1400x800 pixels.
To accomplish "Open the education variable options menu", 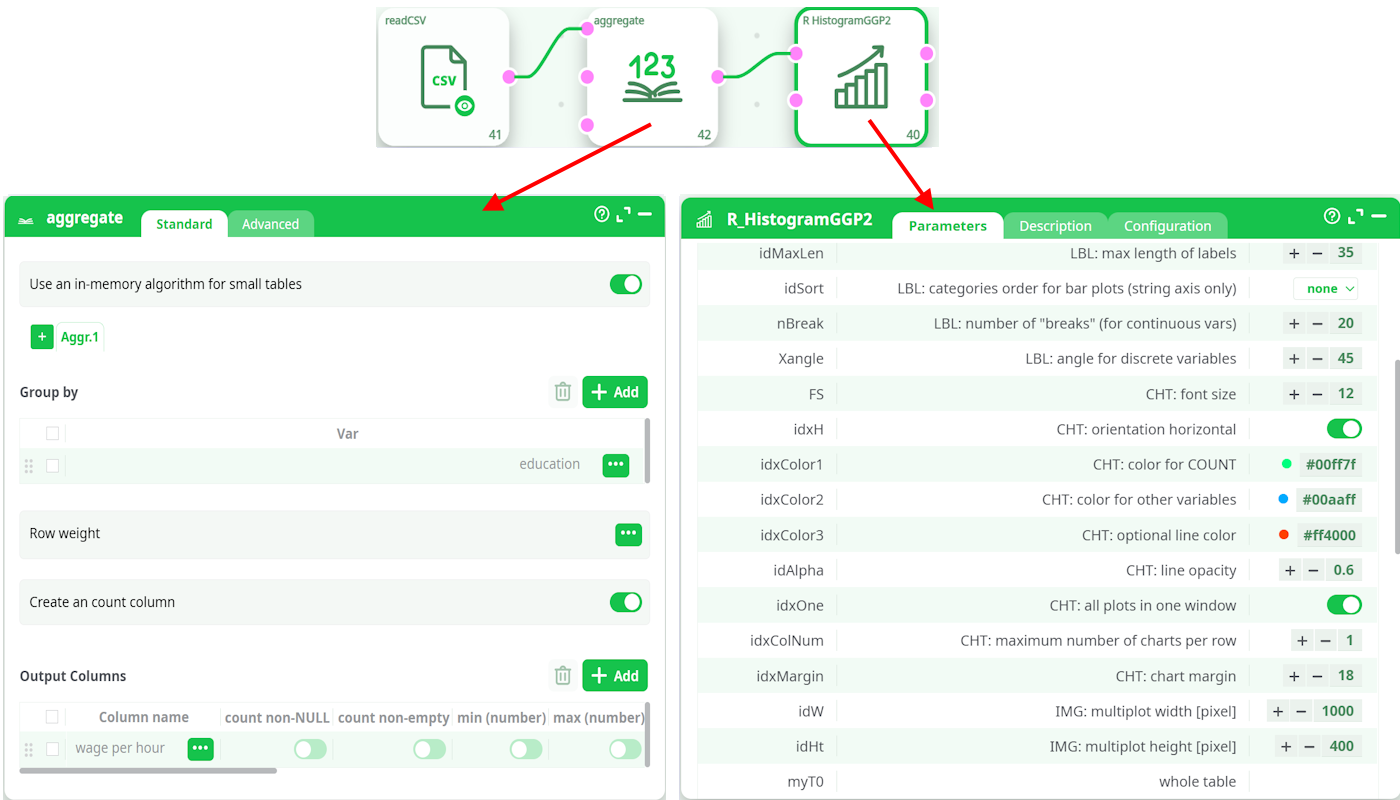I will [x=615, y=465].
